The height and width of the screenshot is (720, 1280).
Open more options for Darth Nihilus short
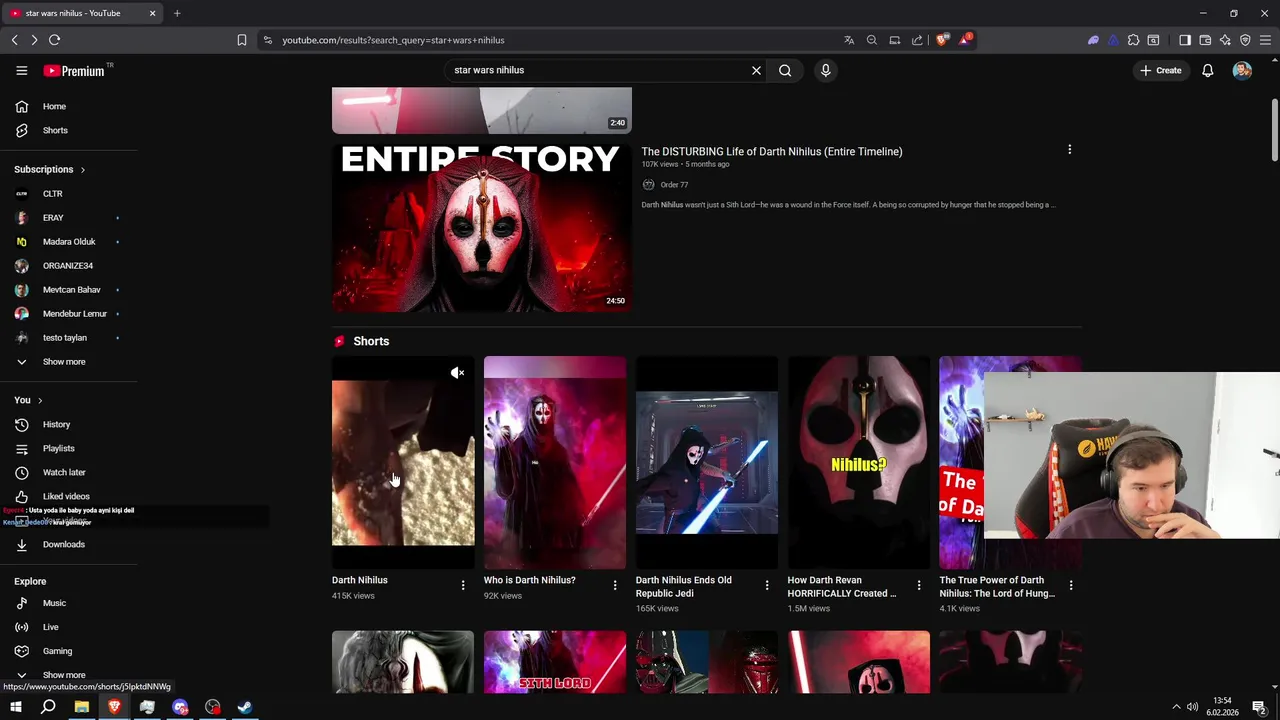[x=463, y=585]
